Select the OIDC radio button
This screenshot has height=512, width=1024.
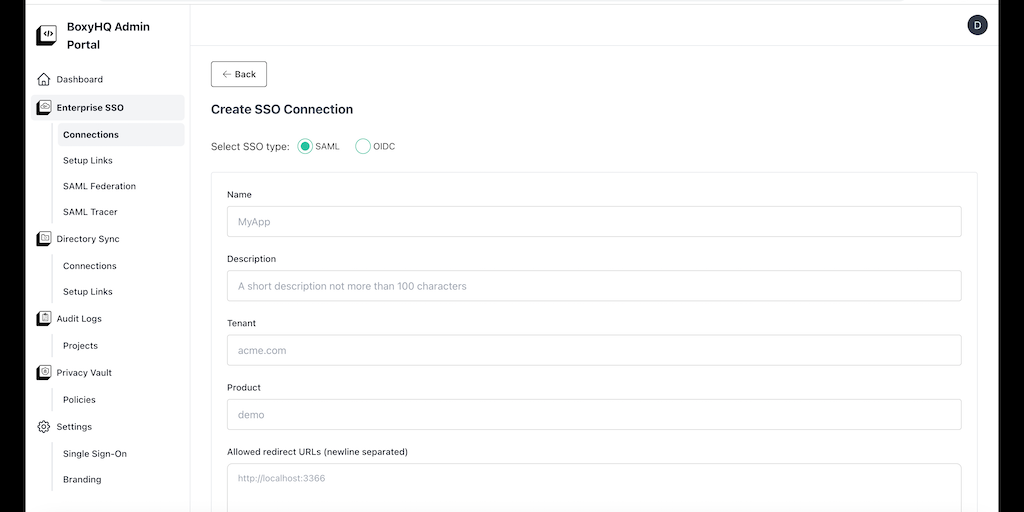pyautogui.click(x=363, y=146)
